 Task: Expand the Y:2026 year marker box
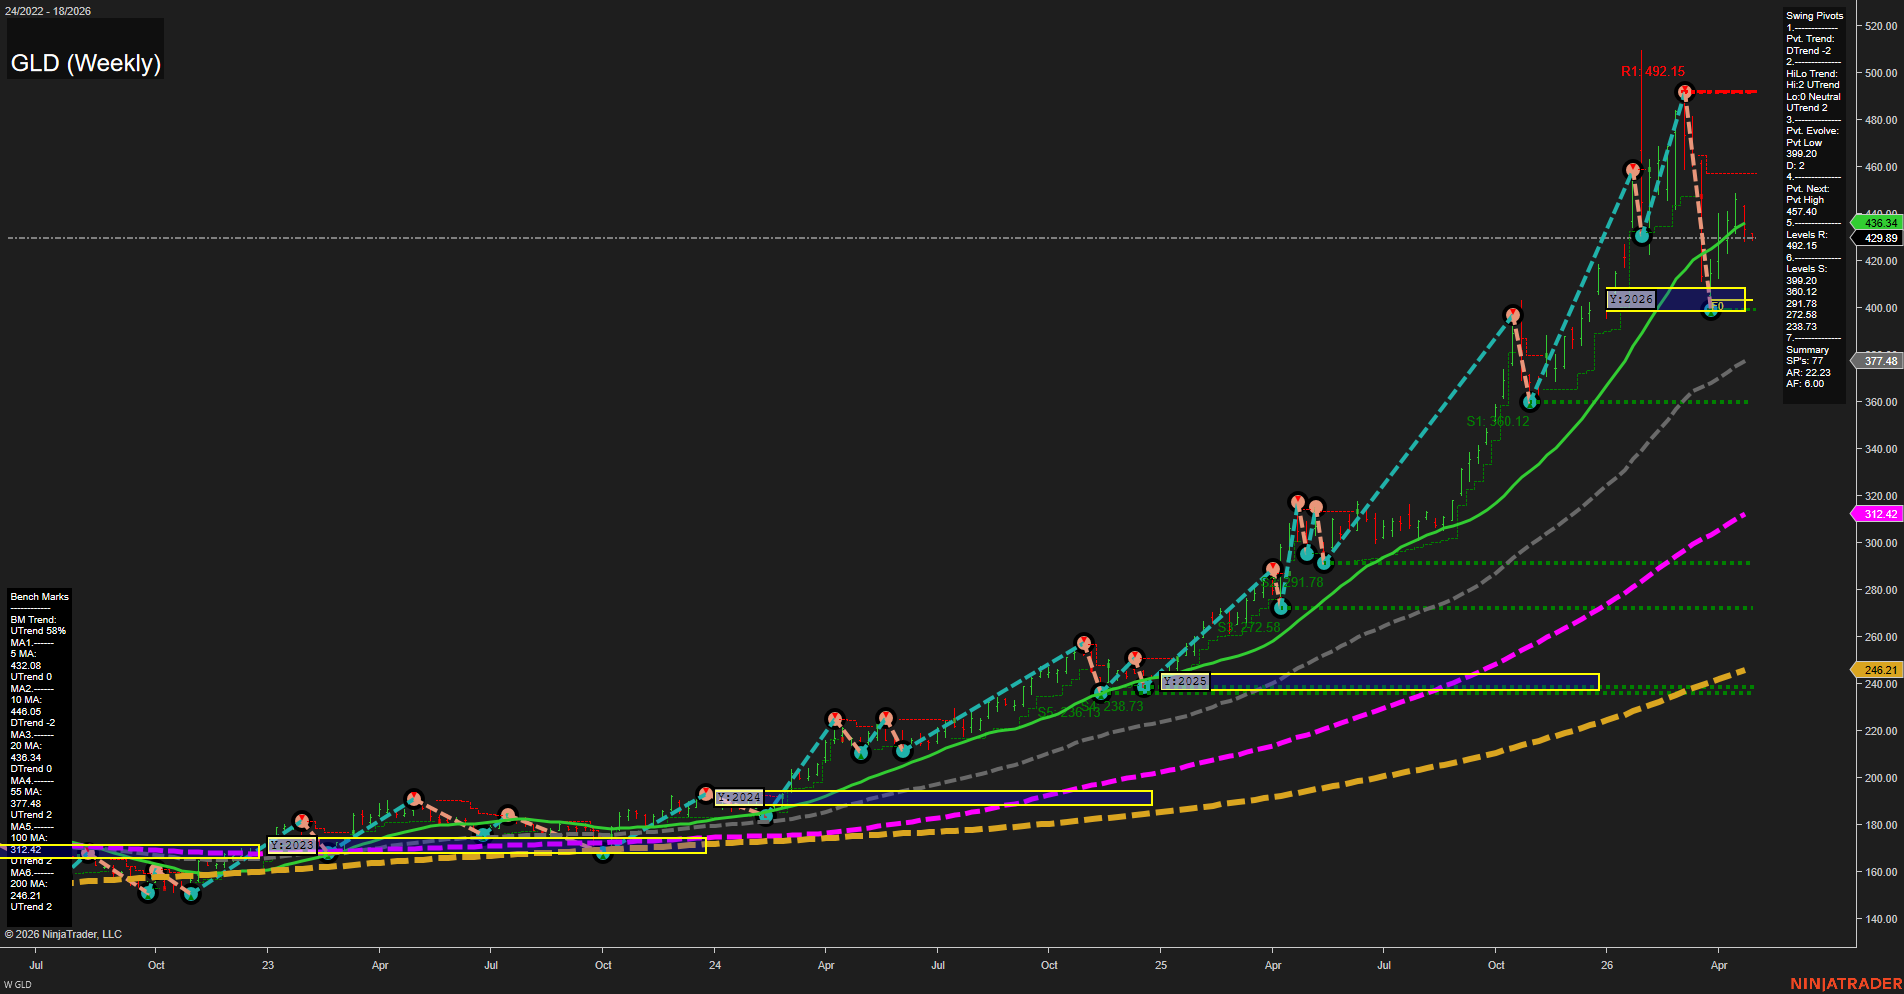(x=1630, y=298)
